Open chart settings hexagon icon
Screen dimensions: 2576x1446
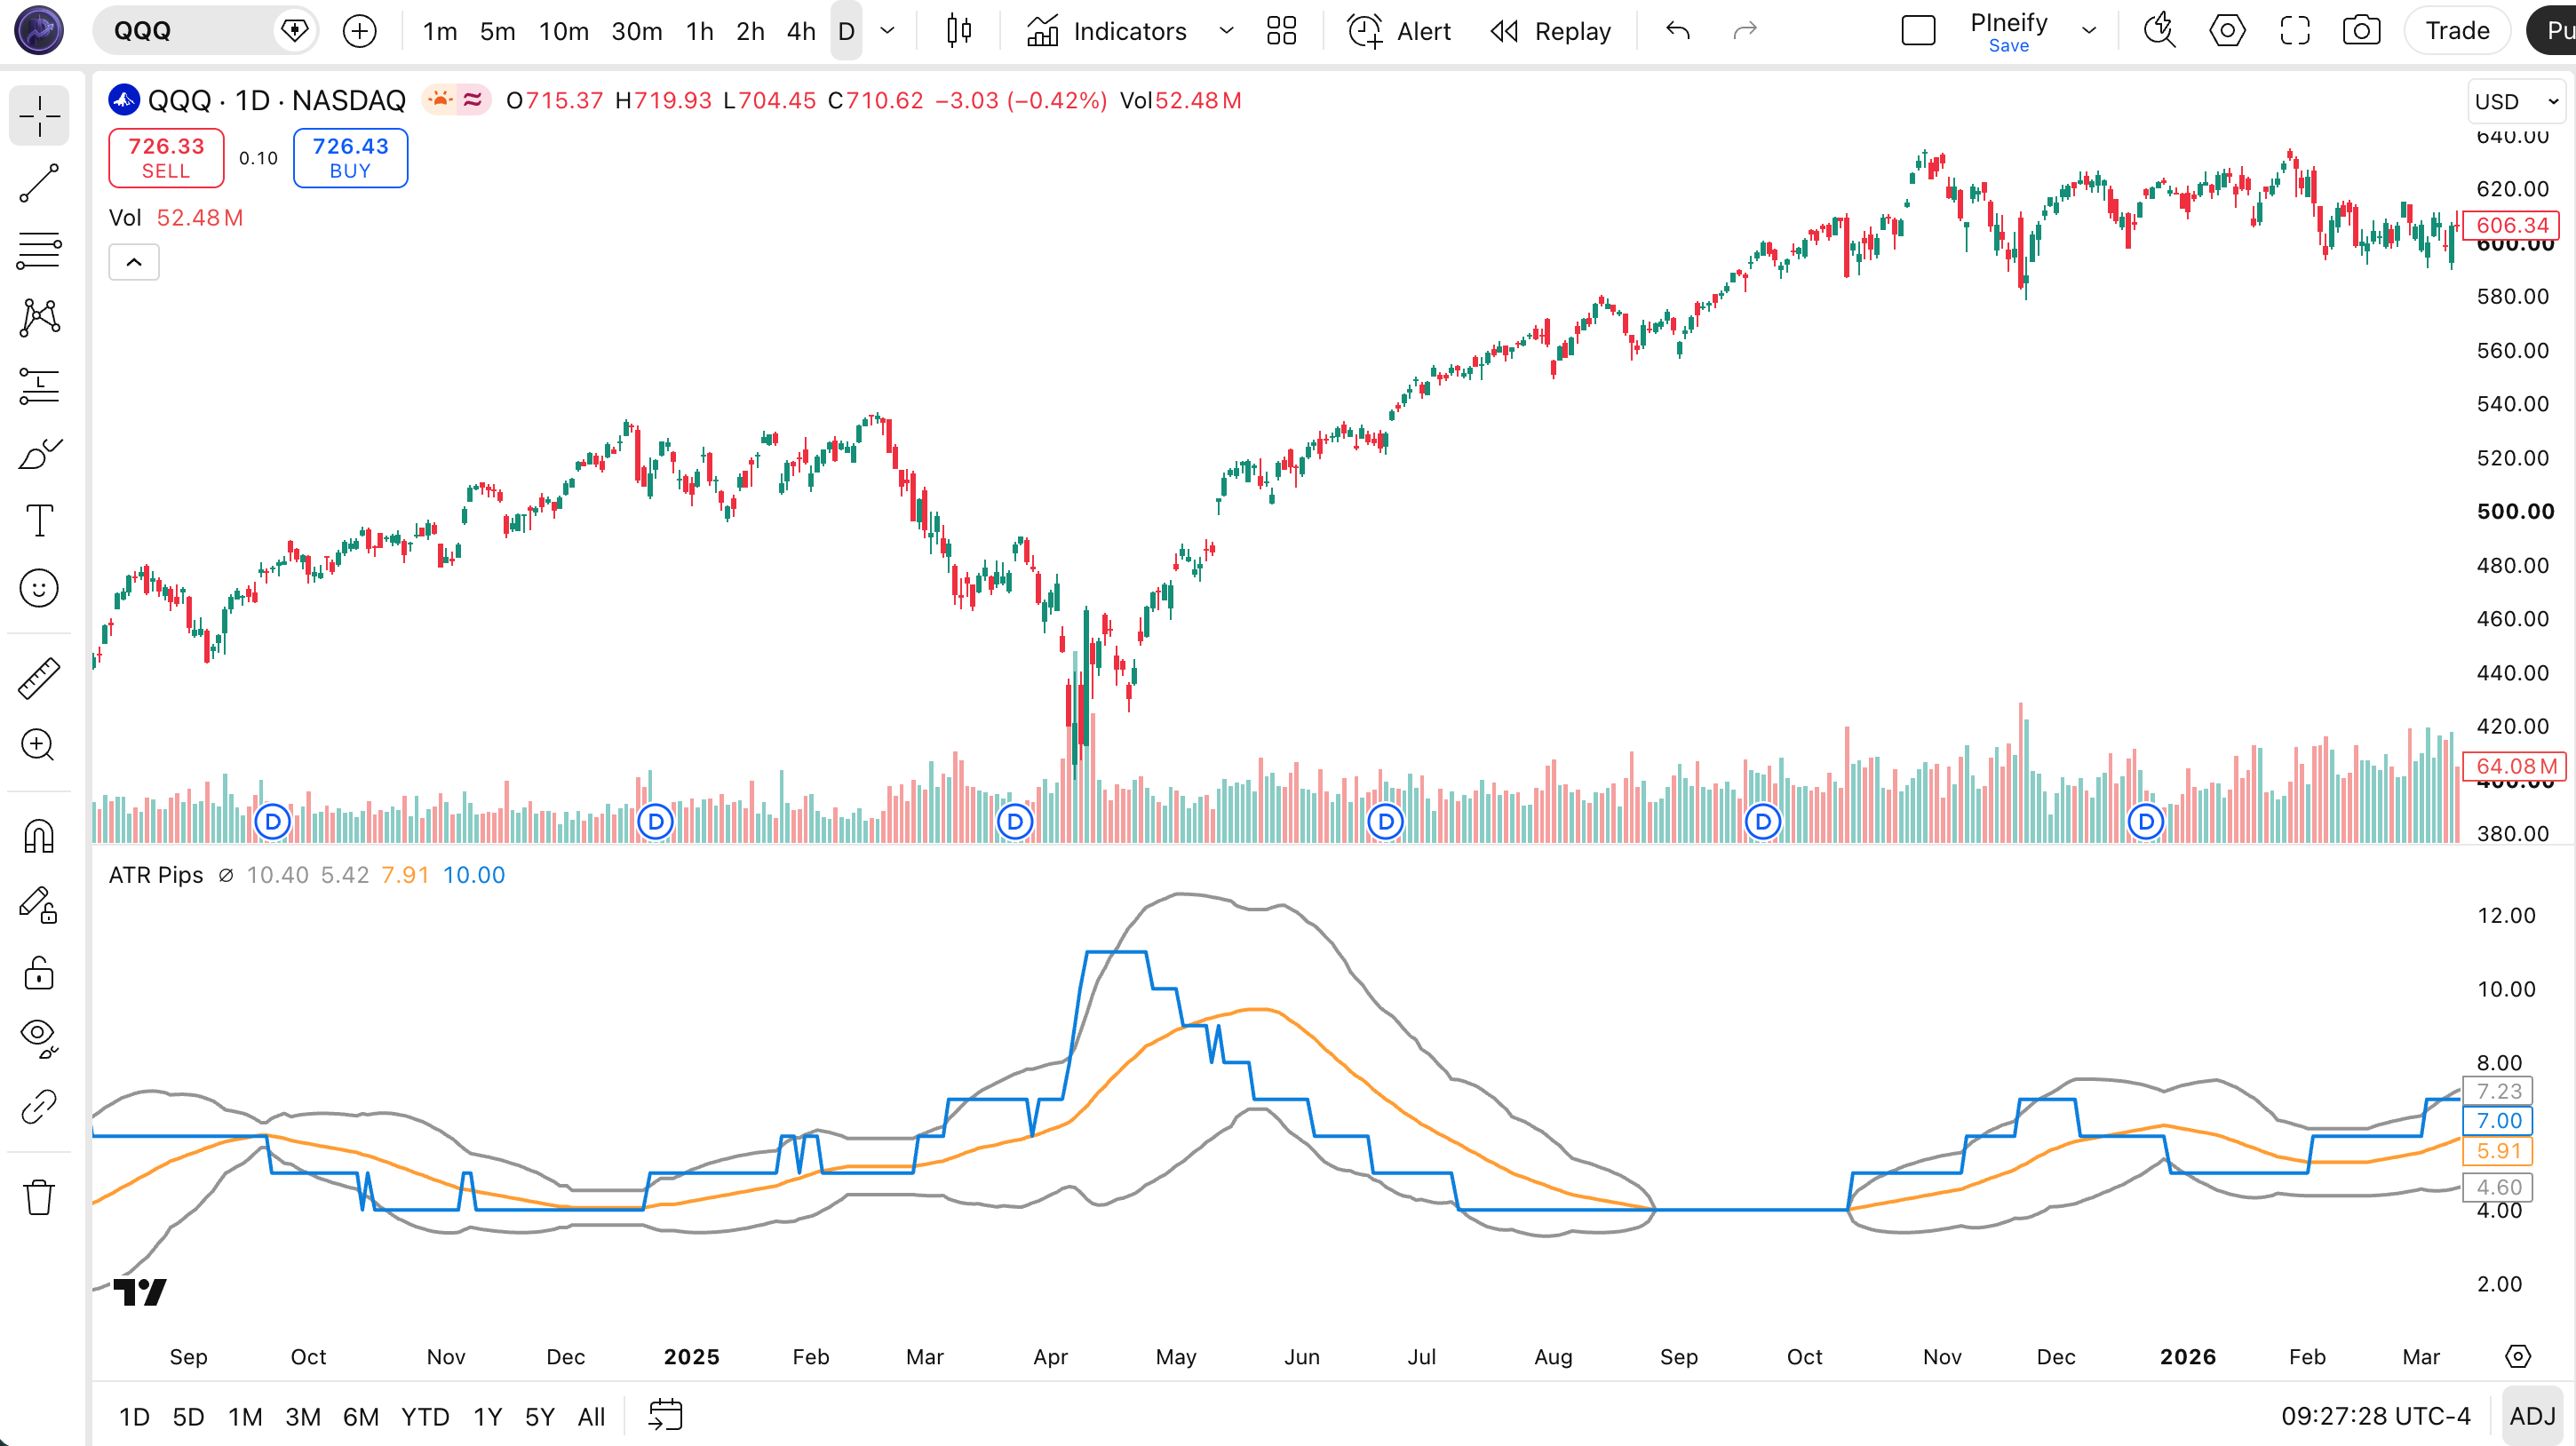pyautogui.click(x=2227, y=31)
